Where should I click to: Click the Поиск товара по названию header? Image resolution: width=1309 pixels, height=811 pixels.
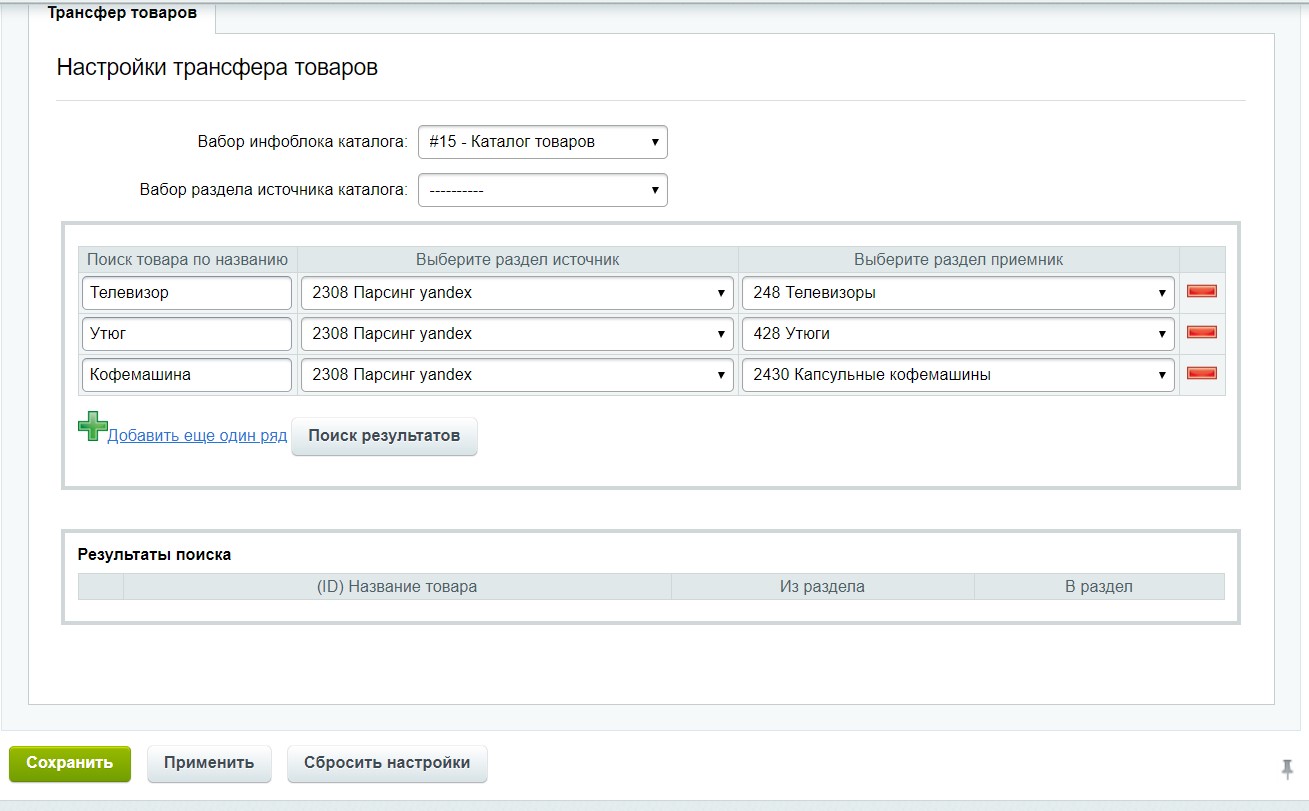point(188,260)
